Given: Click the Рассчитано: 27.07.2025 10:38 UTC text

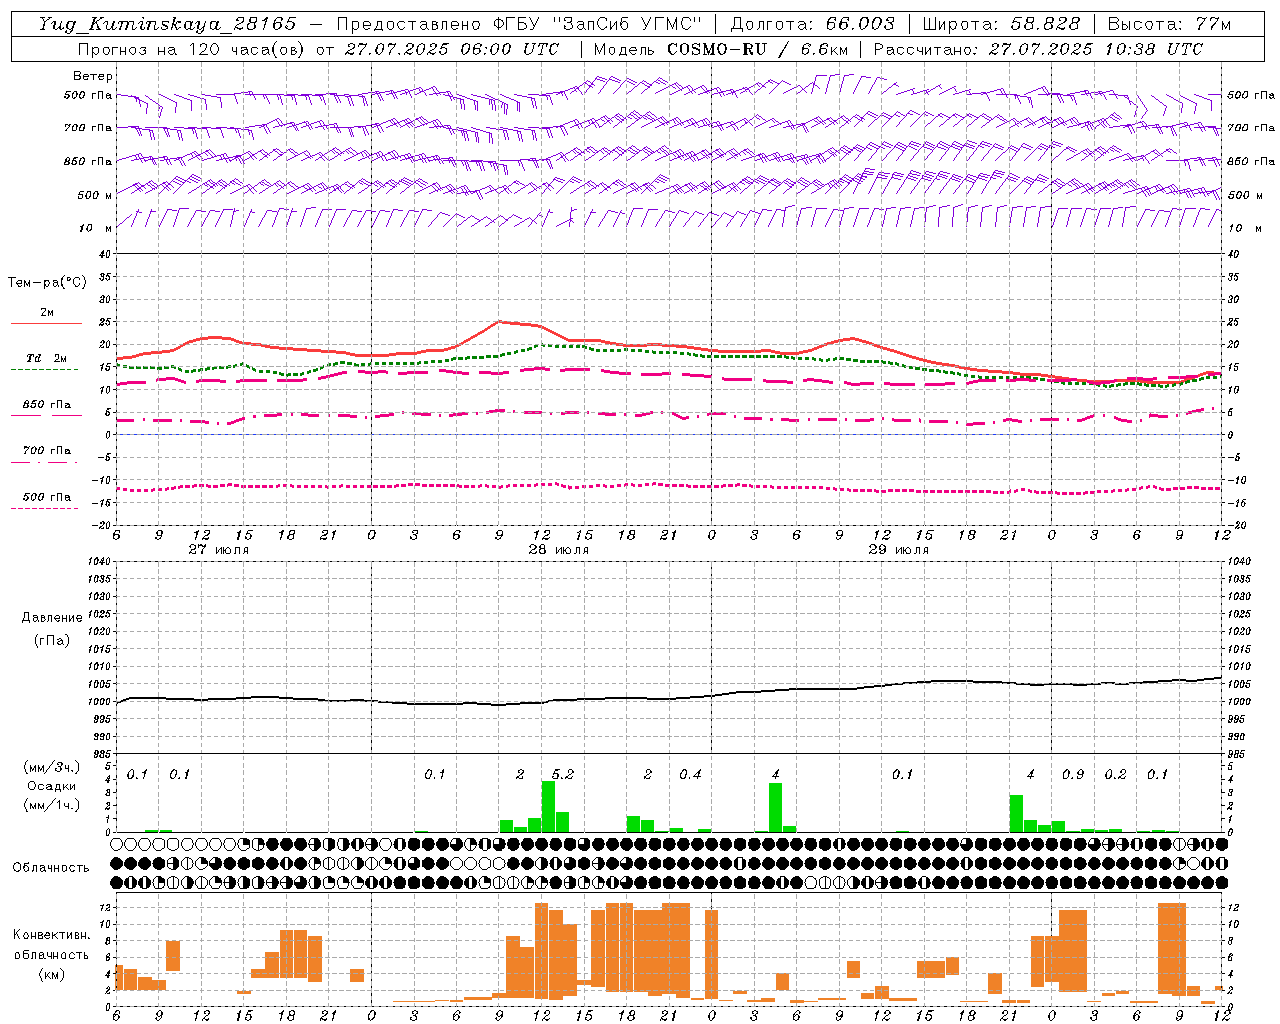Looking at the screenshot, I should coord(1038,49).
